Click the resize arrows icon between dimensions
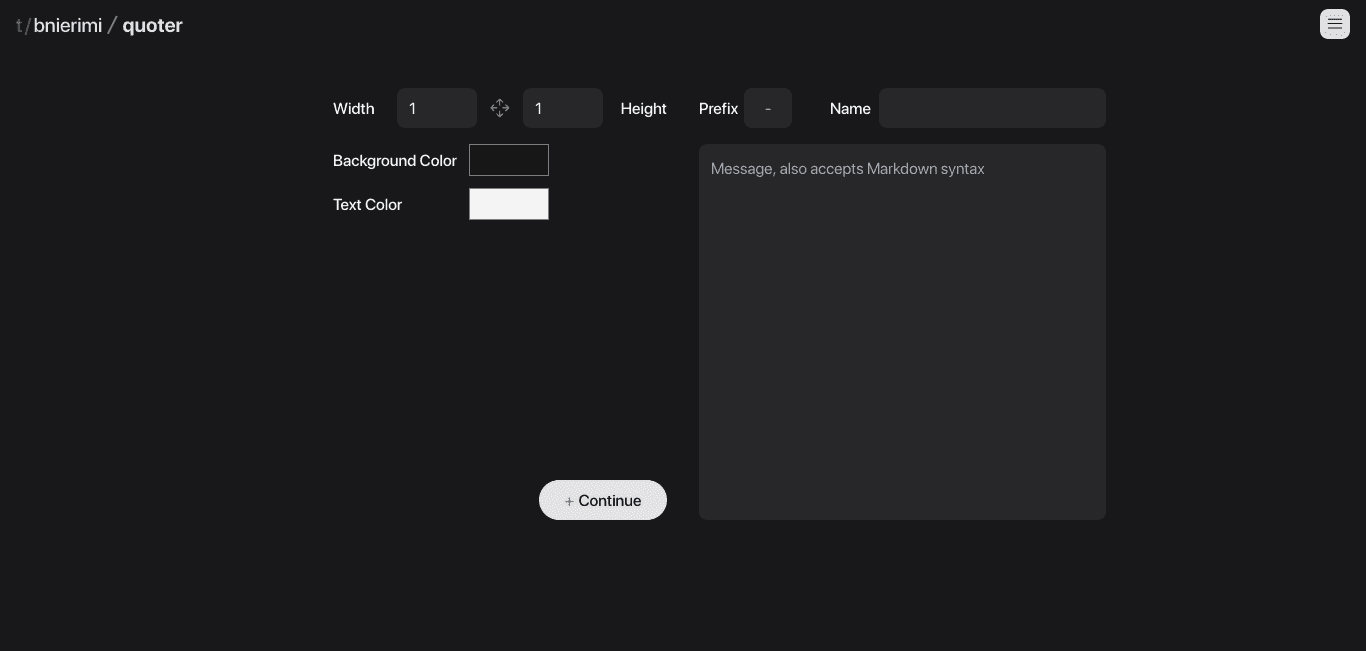This screenshot has height=651, width=1366. coord(500,108)
